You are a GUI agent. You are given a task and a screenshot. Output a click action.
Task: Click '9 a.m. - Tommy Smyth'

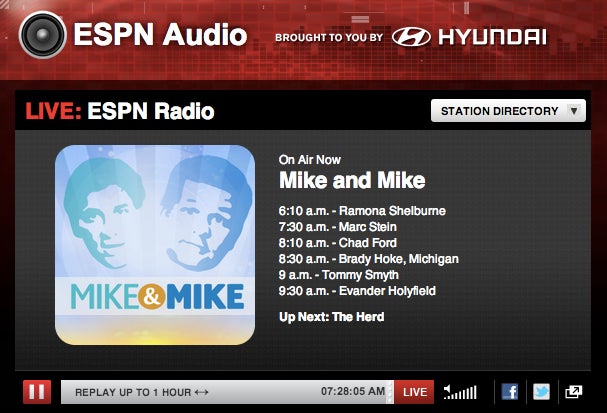click(x=339, y=275)
